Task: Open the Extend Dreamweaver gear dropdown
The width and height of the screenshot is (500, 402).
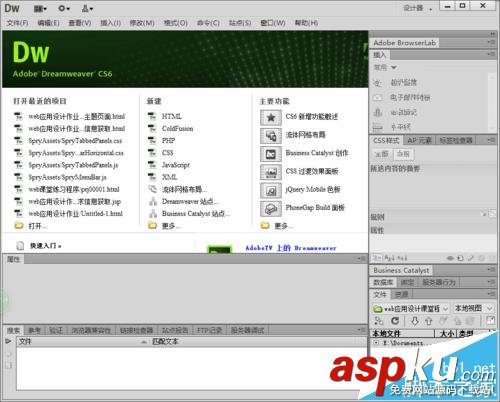Action: tap(64, 9)
